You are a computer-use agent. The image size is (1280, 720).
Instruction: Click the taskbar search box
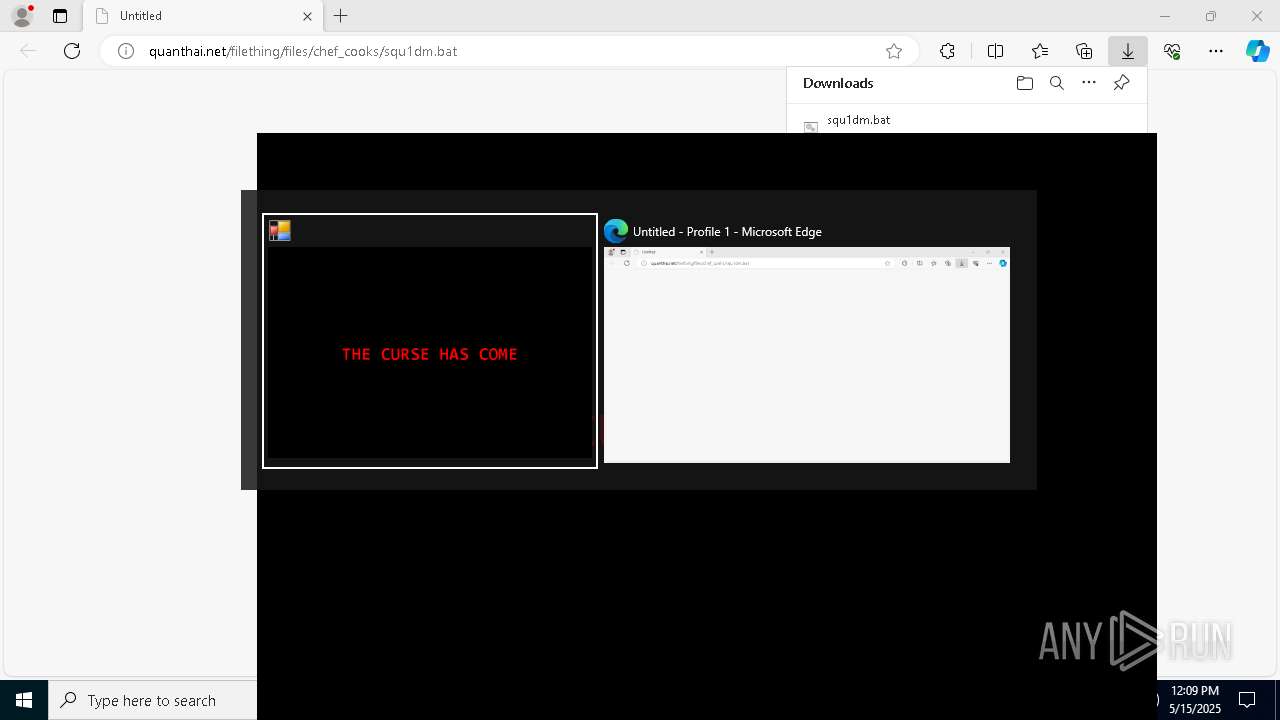(x=152, y=700)
